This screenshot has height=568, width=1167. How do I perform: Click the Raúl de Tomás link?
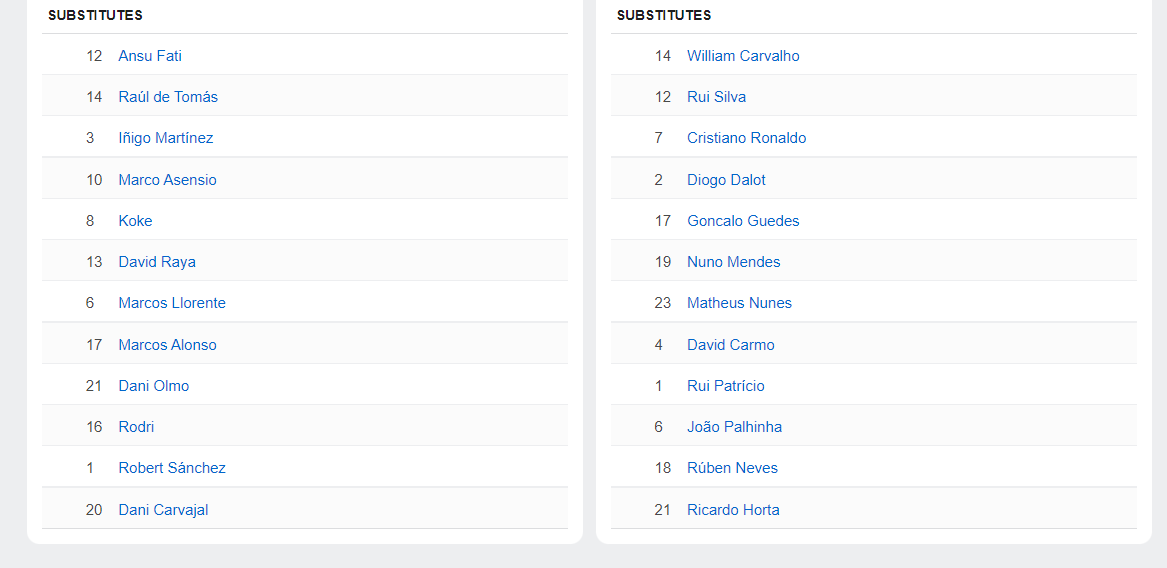(168, 97)
